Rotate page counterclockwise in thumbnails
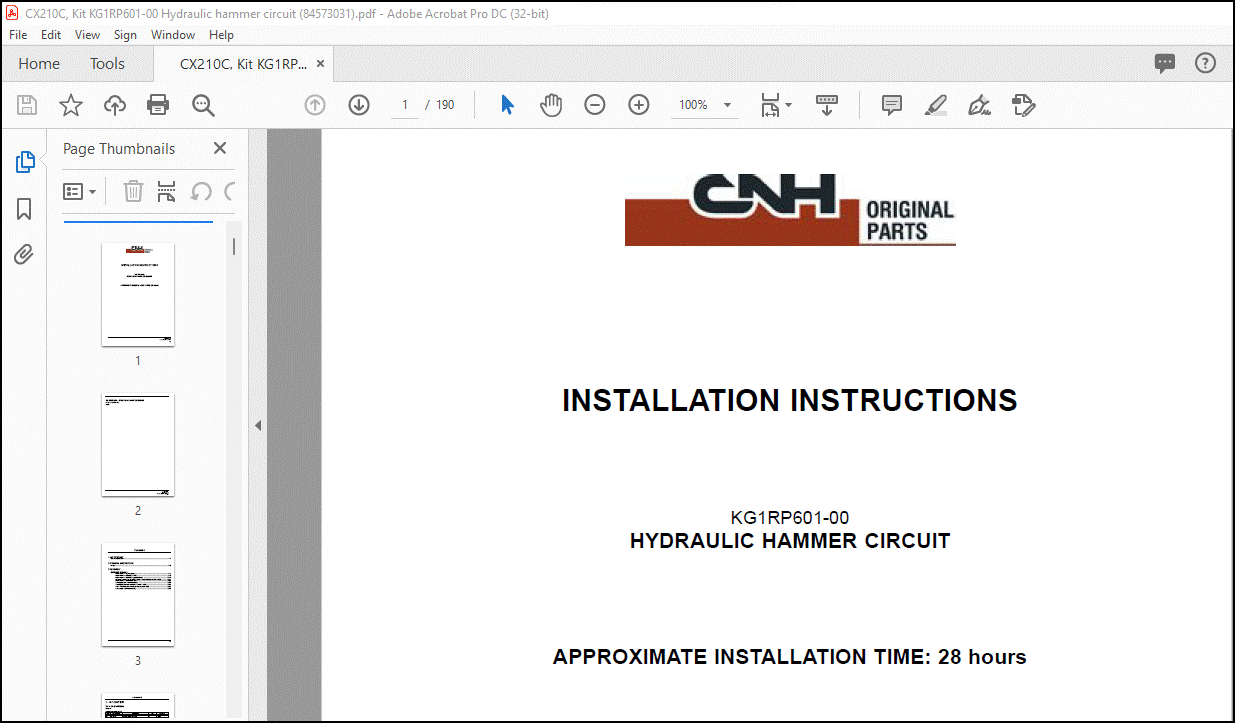Image resolution: width=1235 pixels, height=723 pixels. pyautogui.click(x=201, y=191)
